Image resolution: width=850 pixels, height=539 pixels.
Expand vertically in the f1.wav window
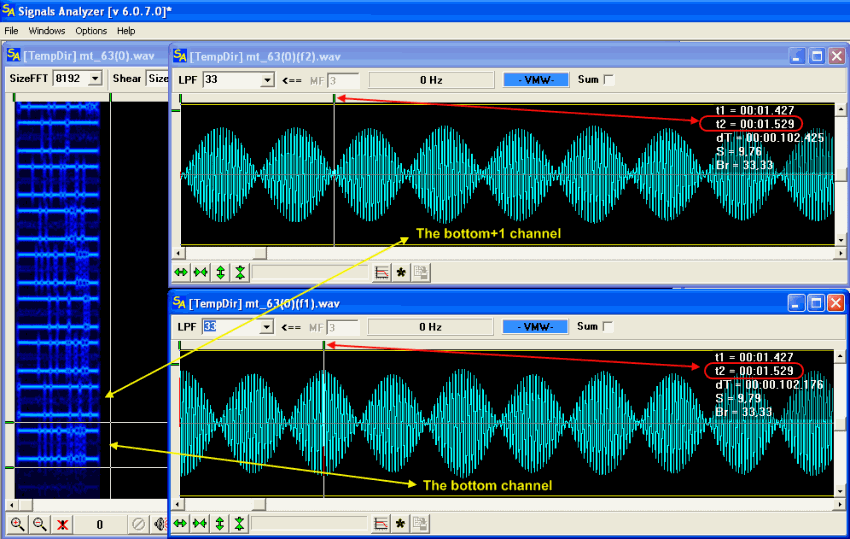220,523
